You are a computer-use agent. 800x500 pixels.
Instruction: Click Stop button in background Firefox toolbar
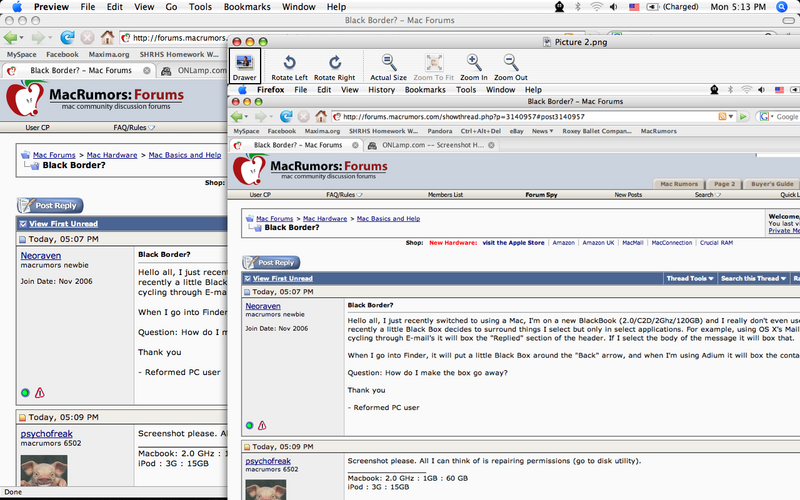click(x=88, y=37)
